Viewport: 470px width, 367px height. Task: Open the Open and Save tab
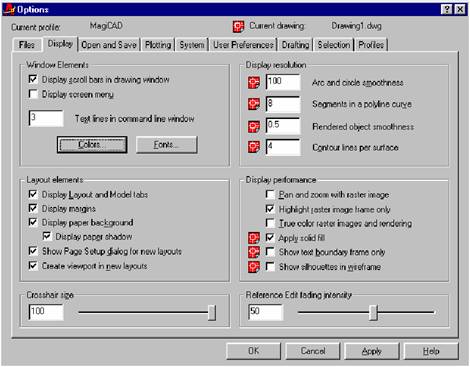pyautogui.click(x=109, y=45)
